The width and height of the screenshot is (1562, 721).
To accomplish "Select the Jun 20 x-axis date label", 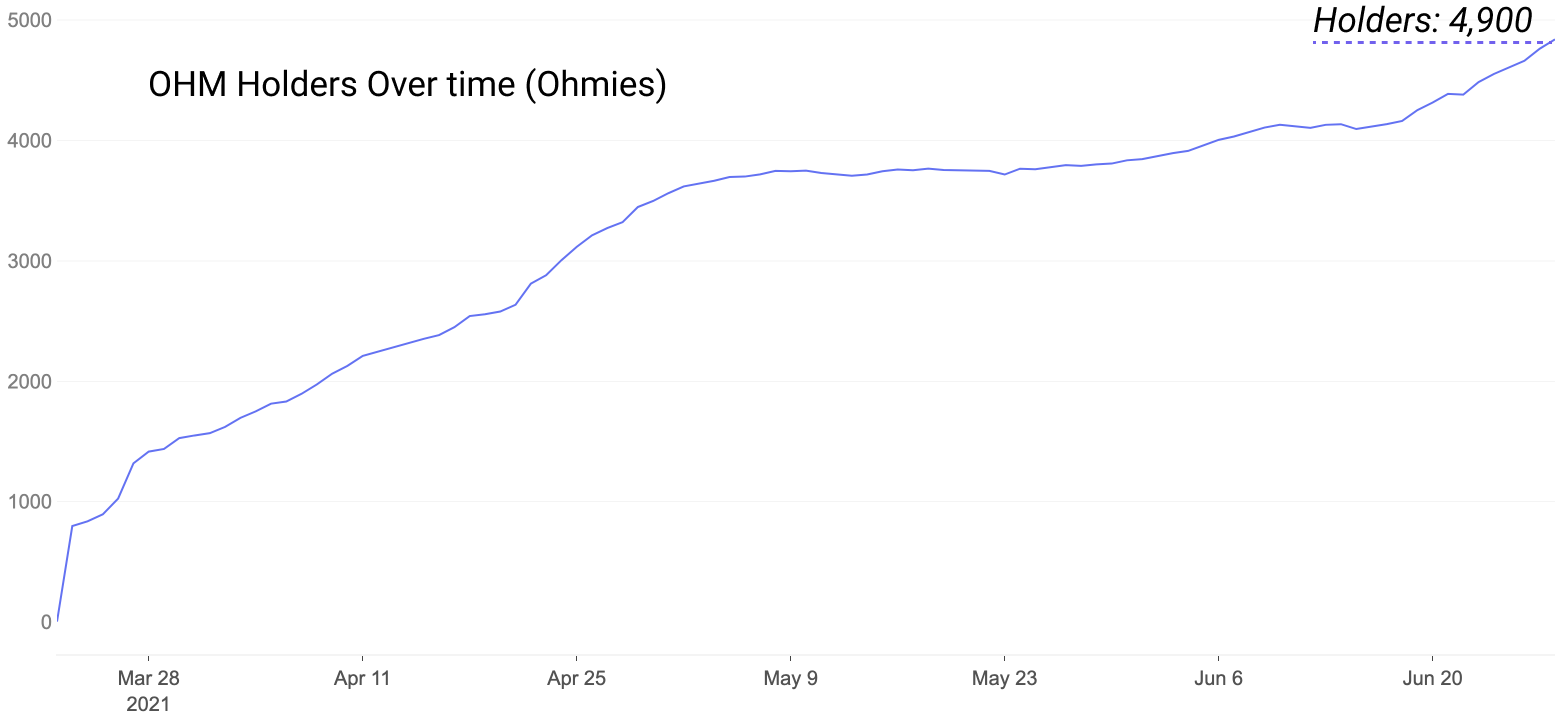I will click(1432, 679).
